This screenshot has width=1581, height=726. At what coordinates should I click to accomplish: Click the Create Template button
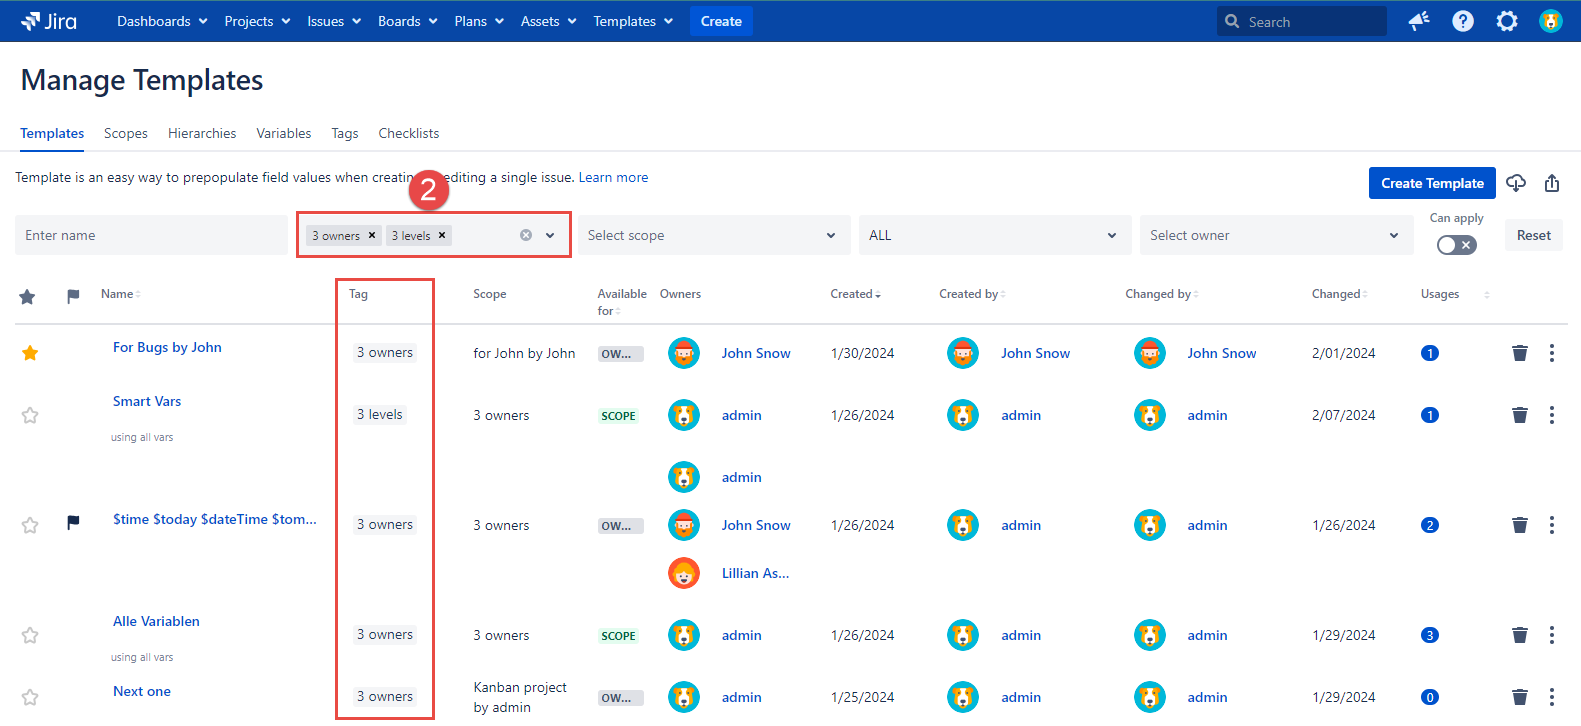[1431, 183]
